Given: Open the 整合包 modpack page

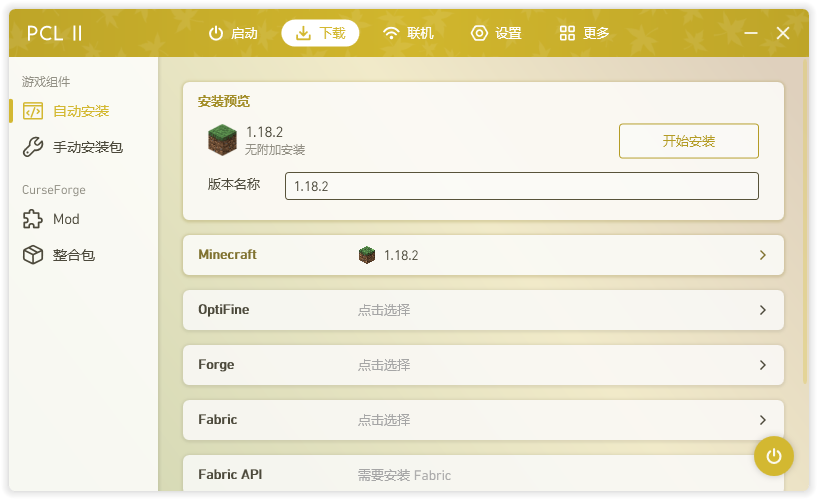Looking at the screenshot, I should click(83, 255).
